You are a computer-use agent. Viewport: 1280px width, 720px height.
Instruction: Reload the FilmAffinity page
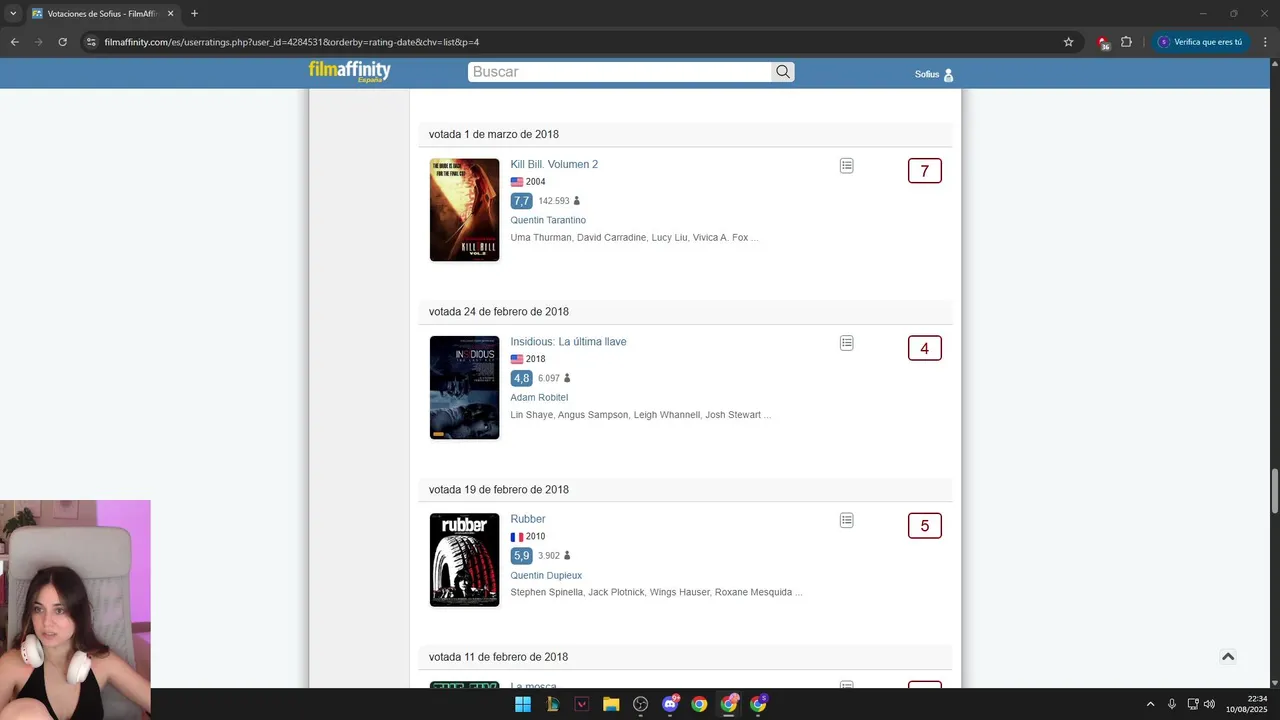(x=62, y=42)
